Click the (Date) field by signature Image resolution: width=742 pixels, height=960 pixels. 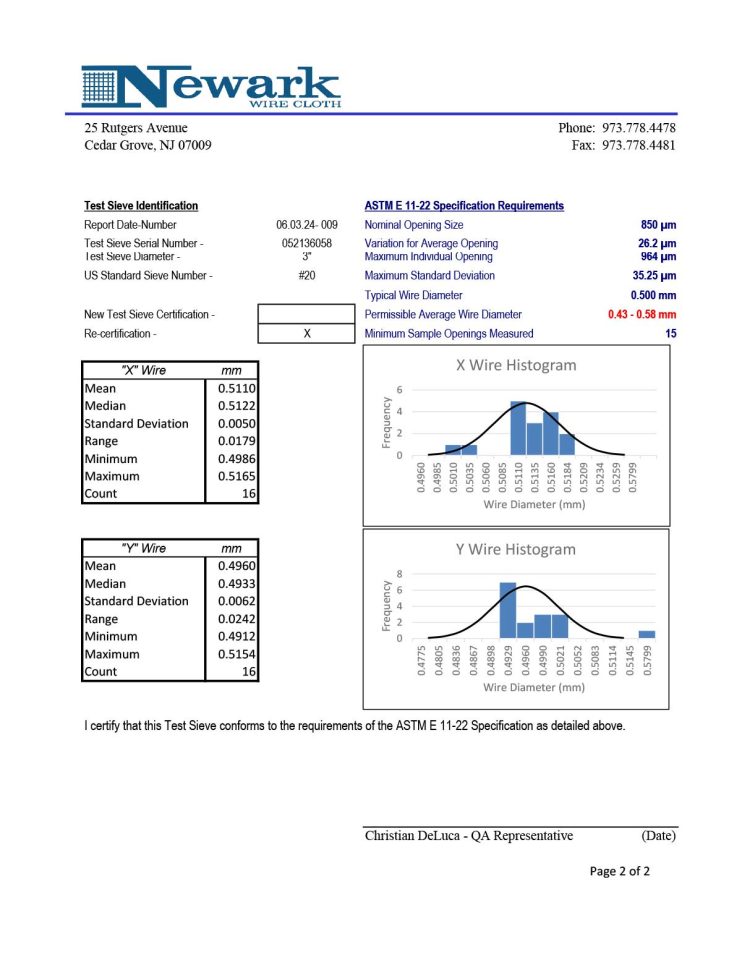click(x=658, y=836)
